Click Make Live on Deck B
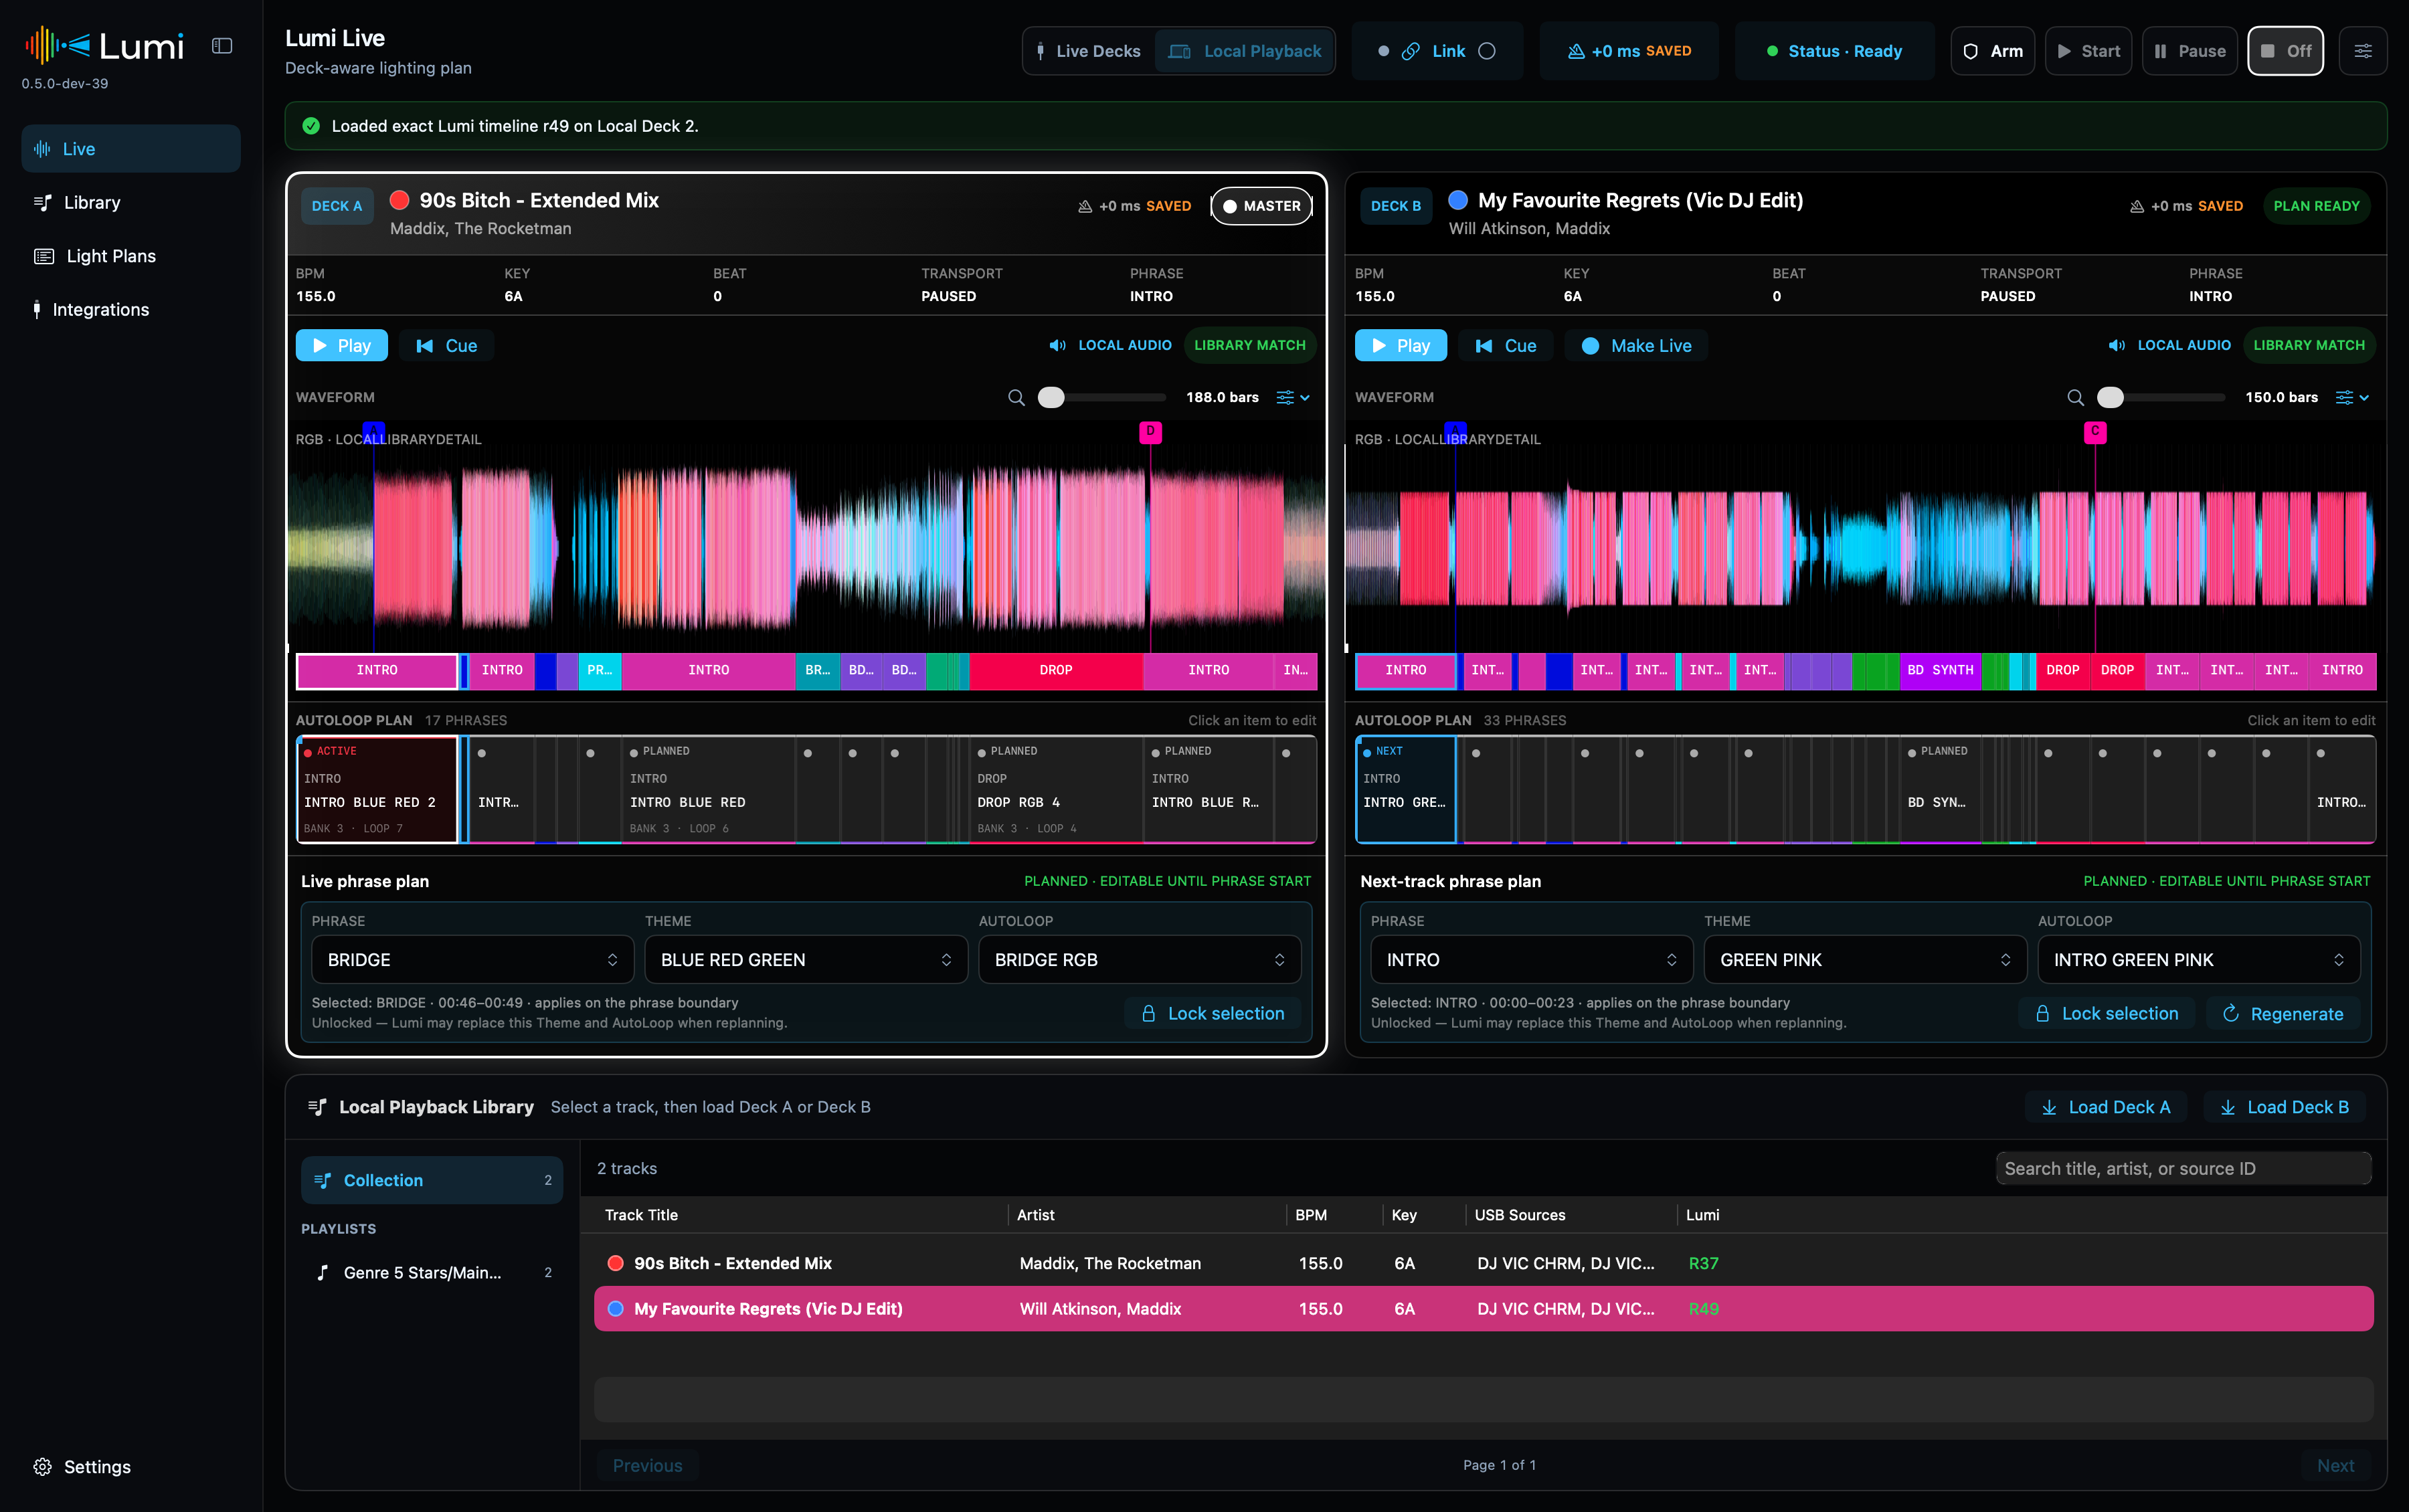Image resolution: width=2409 pixels, height=1512 pixels. coord(1636,345)
